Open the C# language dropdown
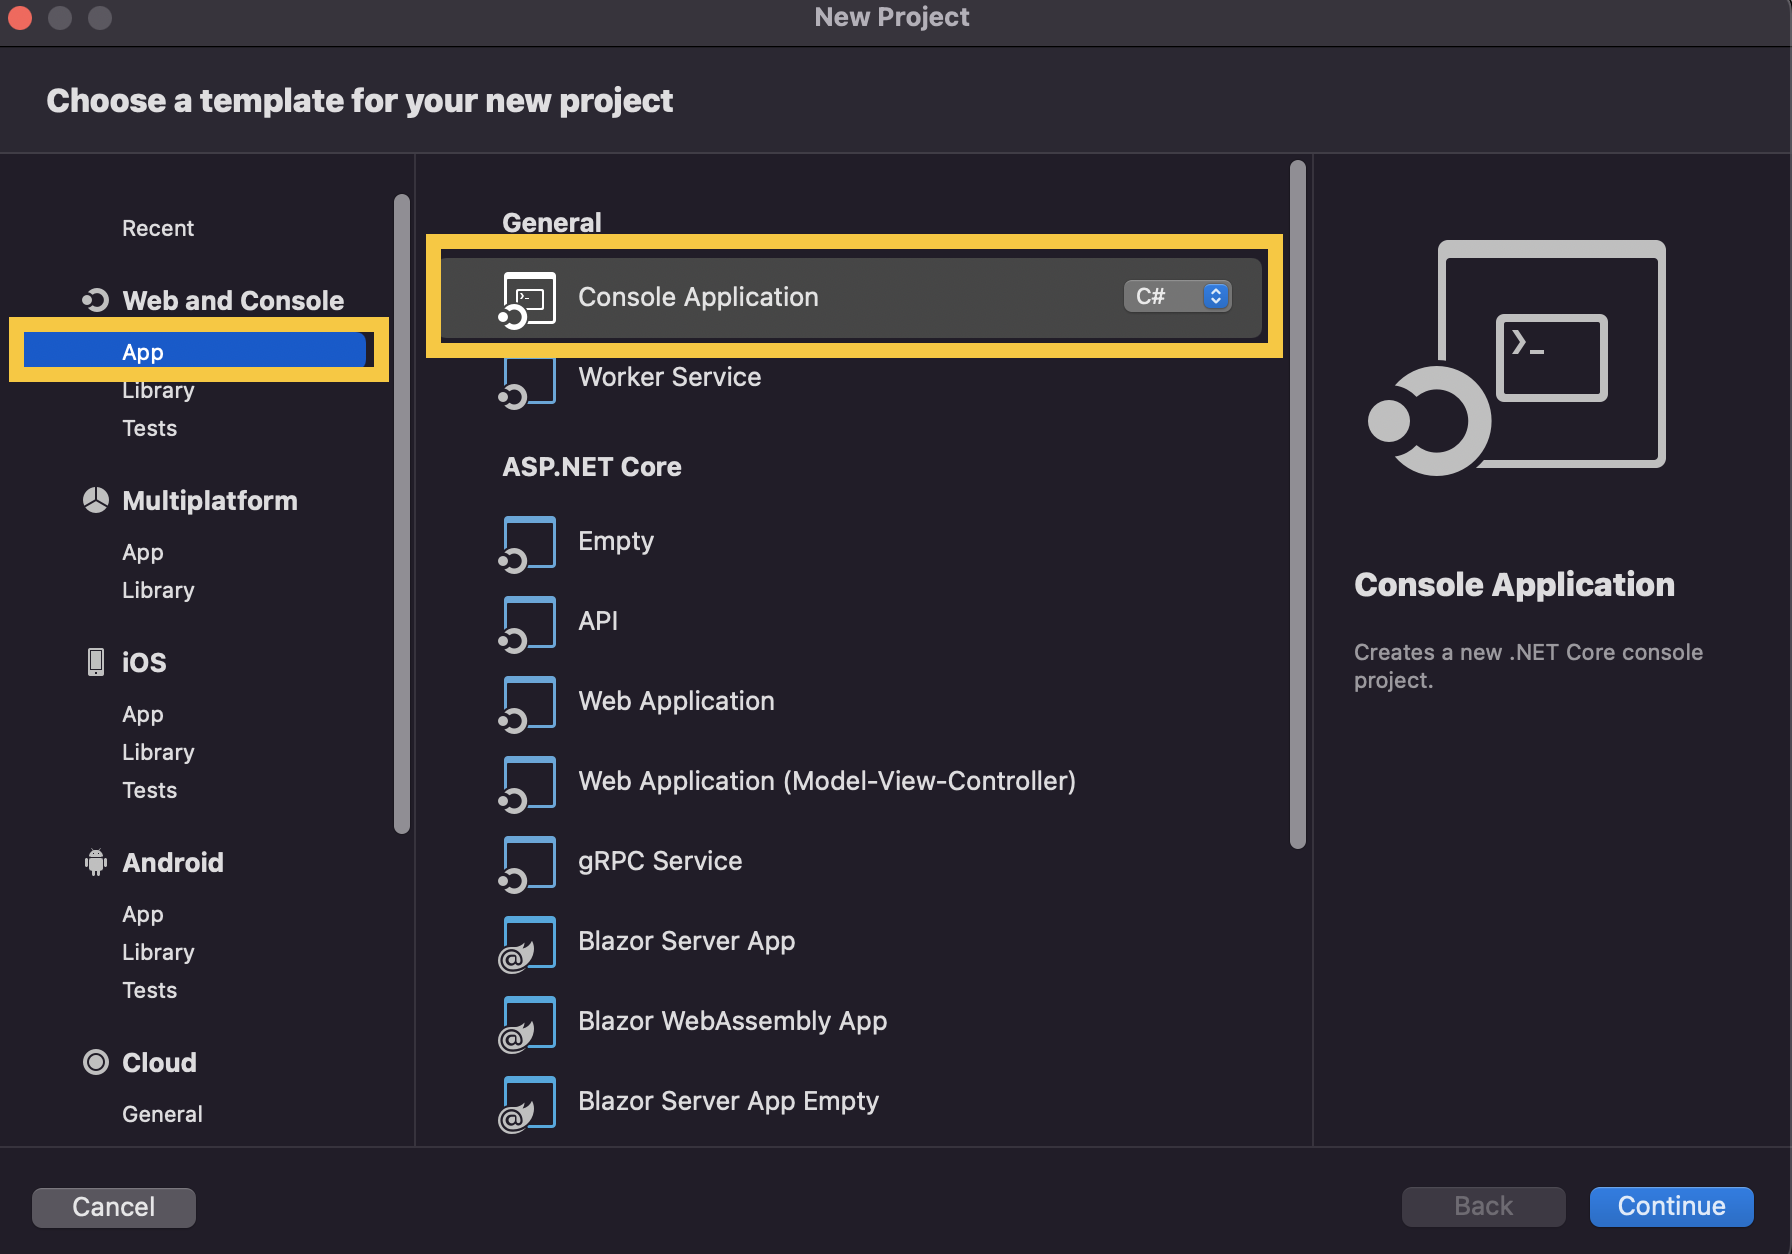1792x1254 pixels. 1177,296
